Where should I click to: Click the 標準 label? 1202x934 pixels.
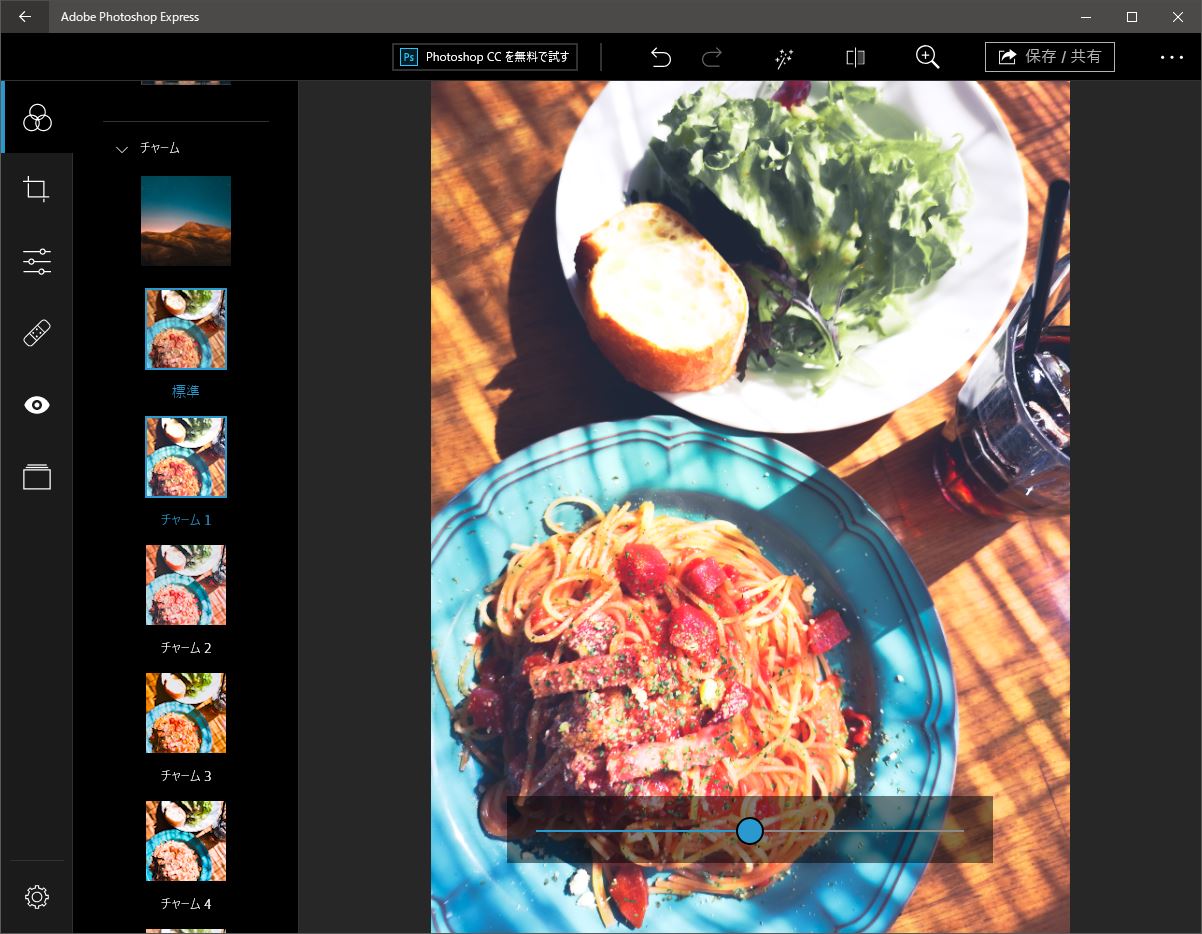186,392
